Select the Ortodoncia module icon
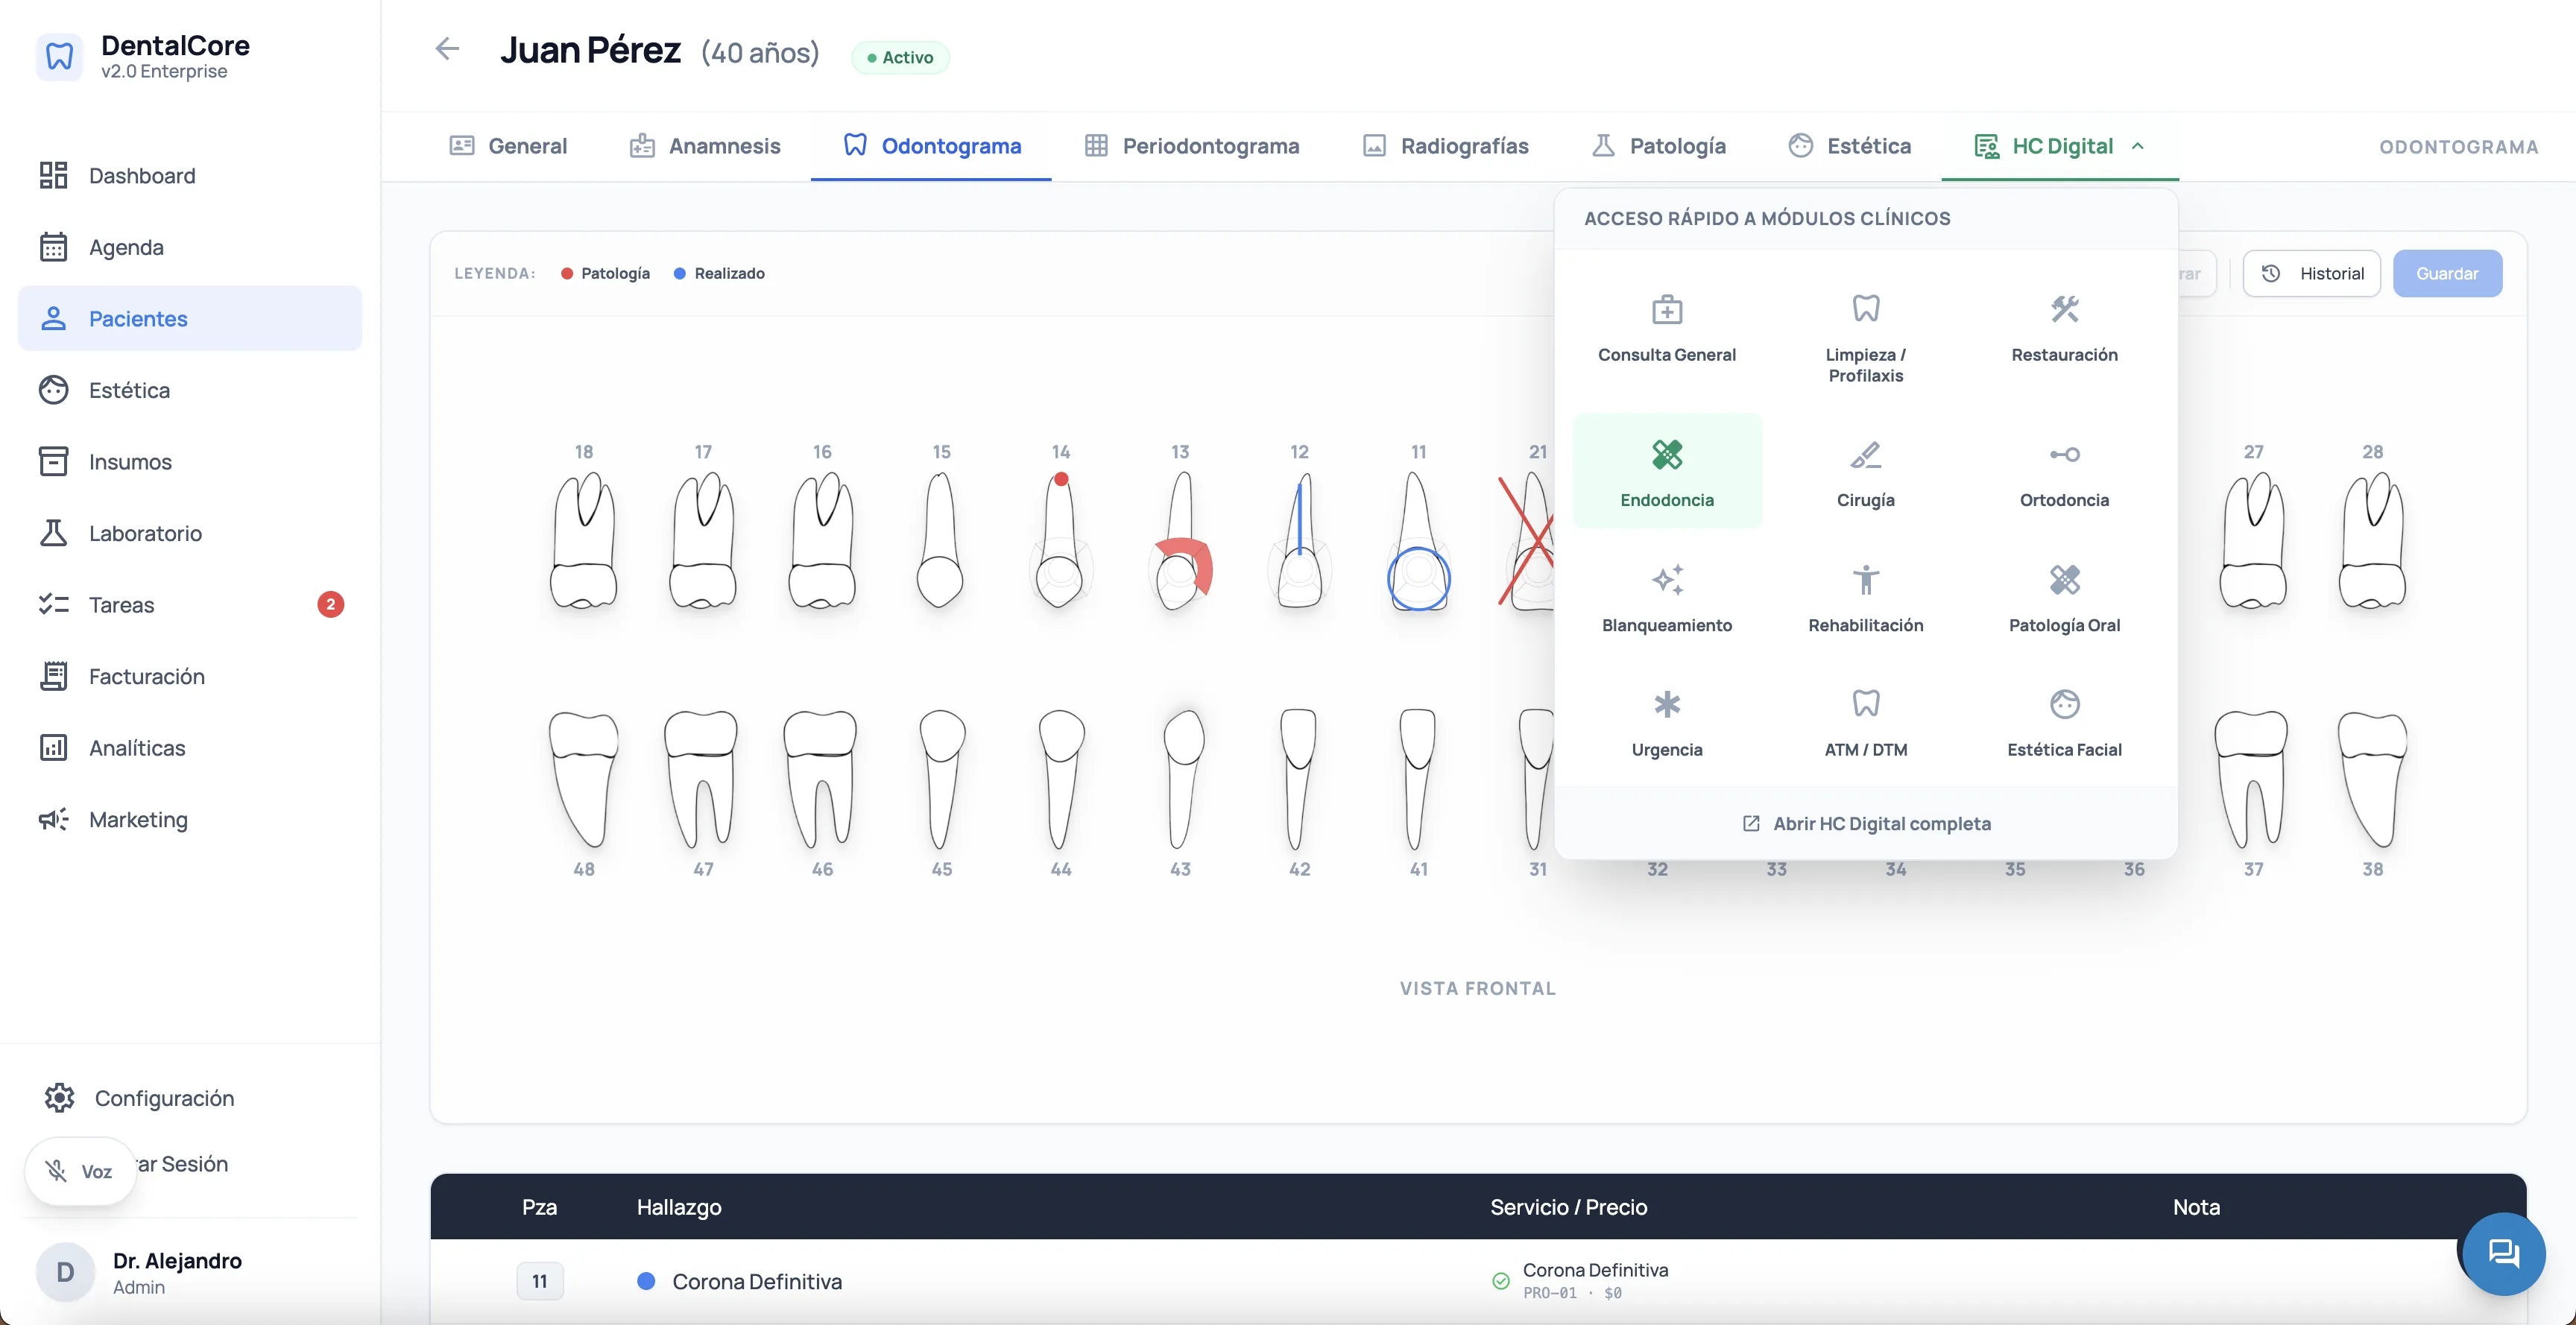Image resolution: width=2576 pixels, height=1325 pixels. [x=2064, y=455]
